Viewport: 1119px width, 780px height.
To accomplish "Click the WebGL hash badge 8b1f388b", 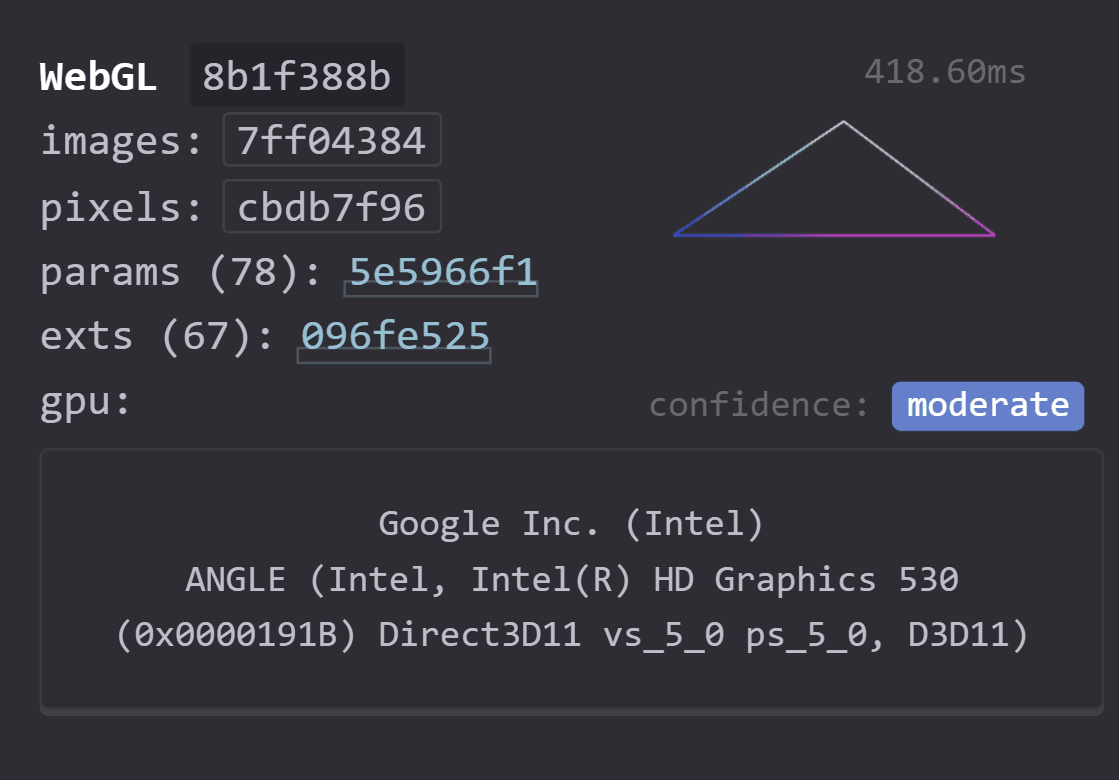I will [297, 76].
